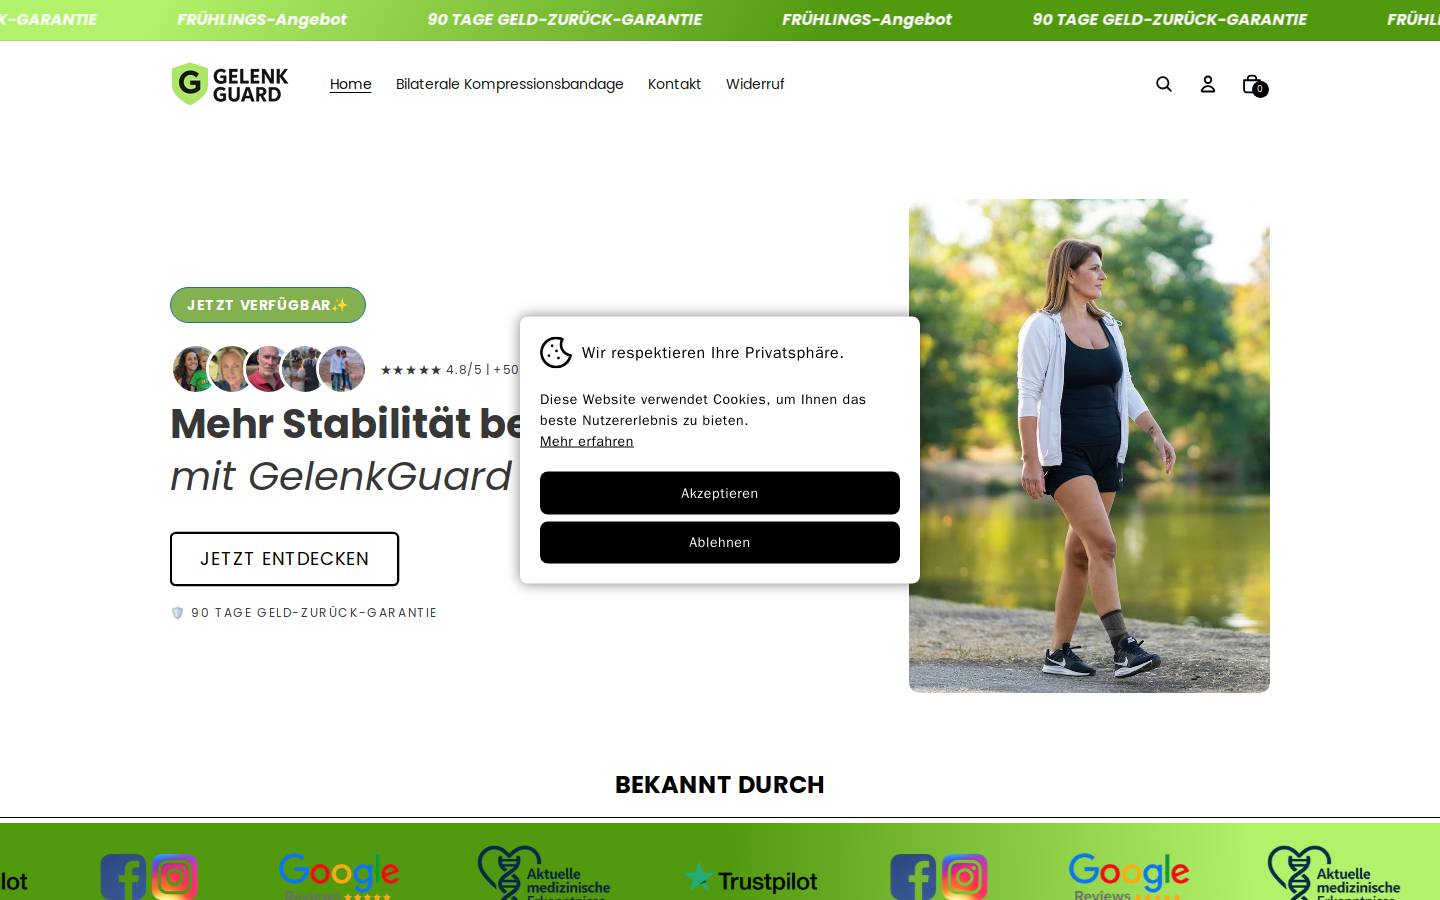Click the GelenkGuard logo
The image size is (1440, 900).
[230, 84]
